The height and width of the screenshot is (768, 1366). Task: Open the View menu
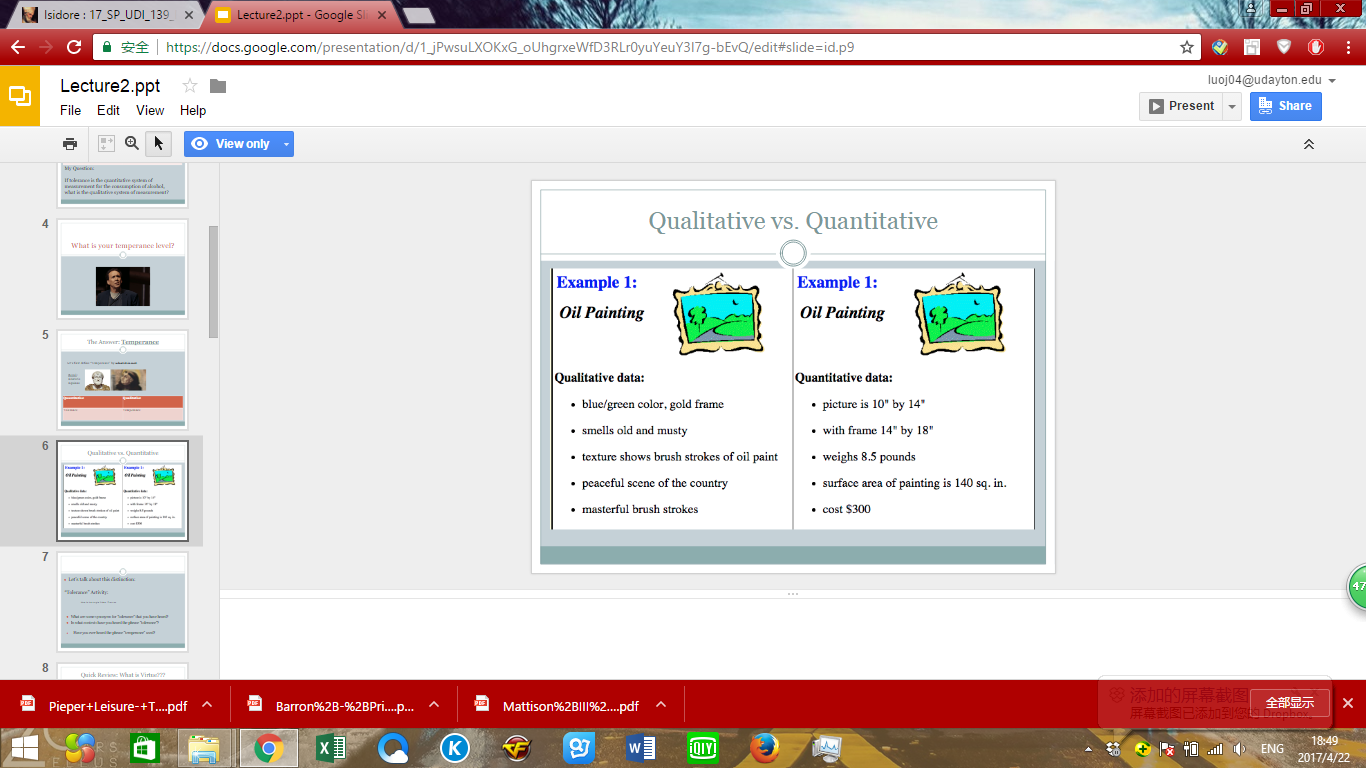point(150,110)
